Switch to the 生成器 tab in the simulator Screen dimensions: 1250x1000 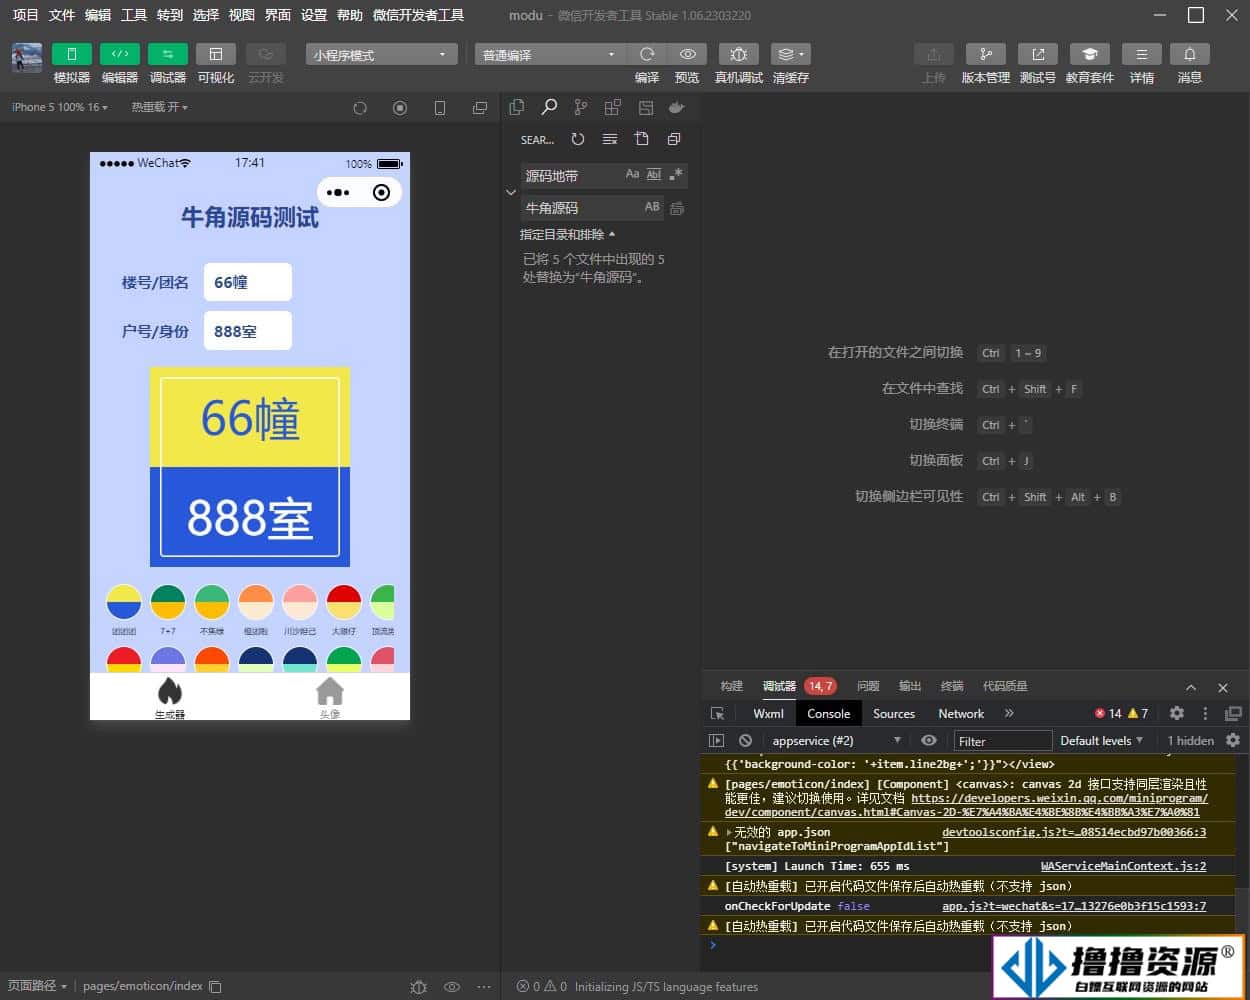coord(170,697)
